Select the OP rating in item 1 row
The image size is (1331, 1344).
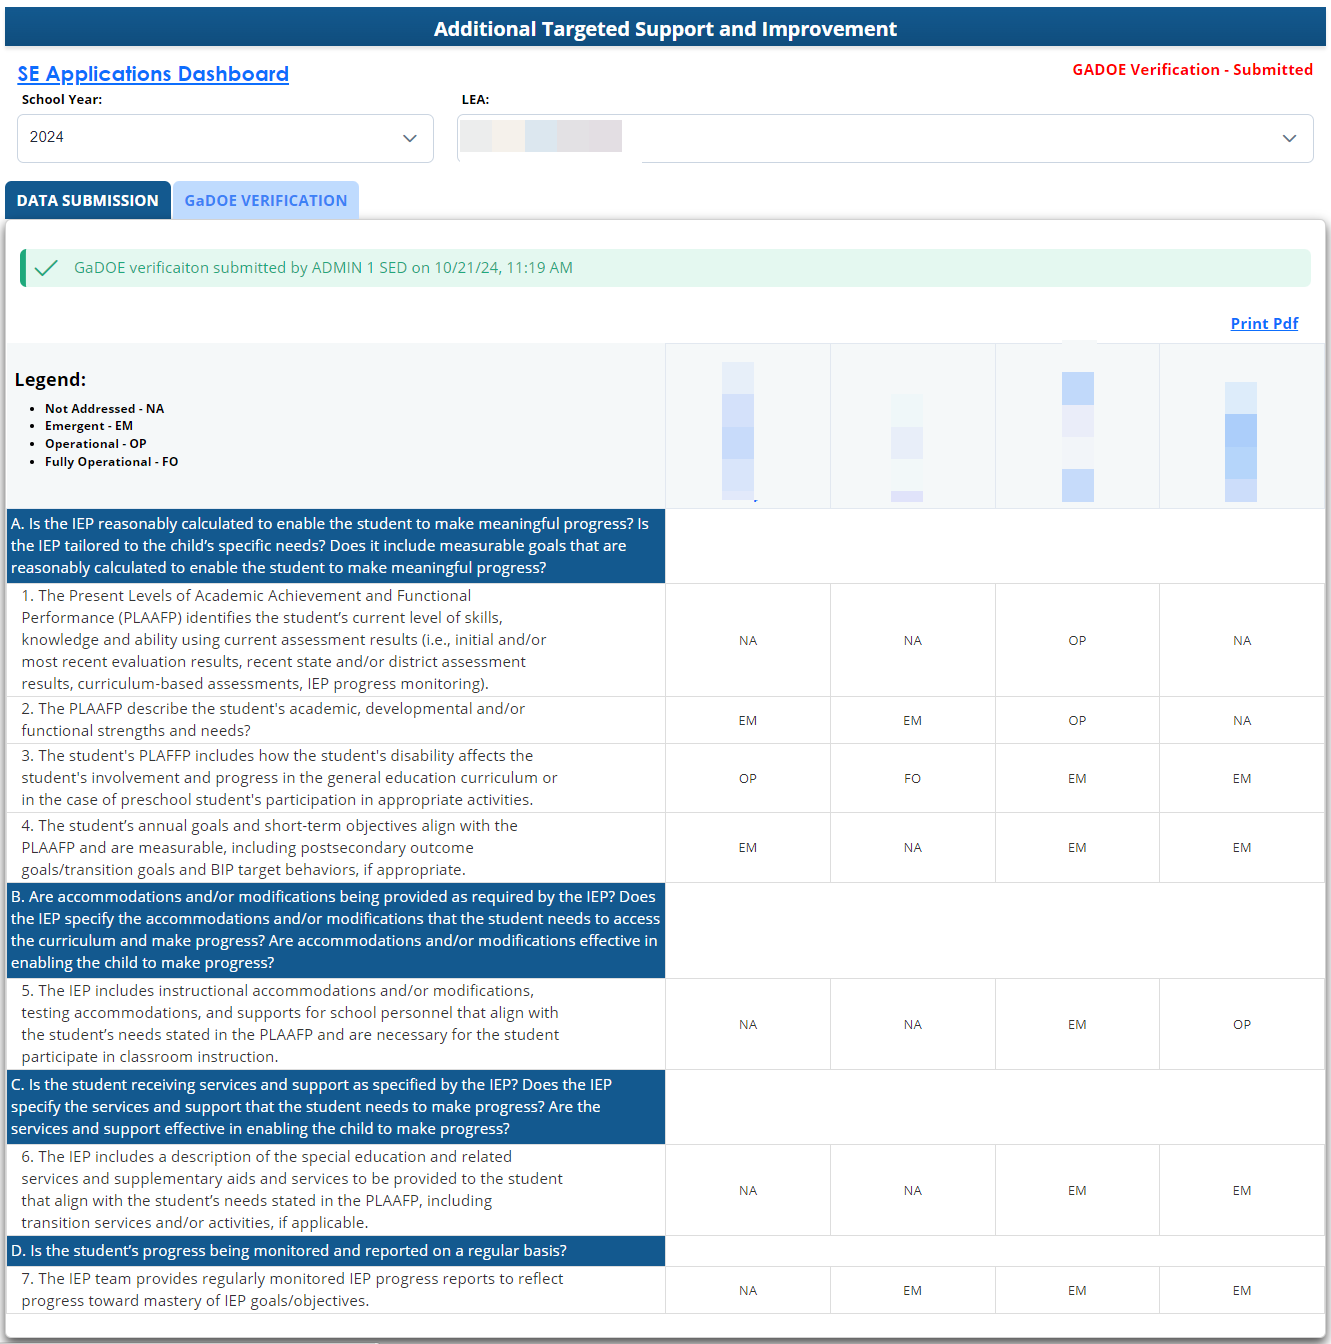(x=1077, y=640)
